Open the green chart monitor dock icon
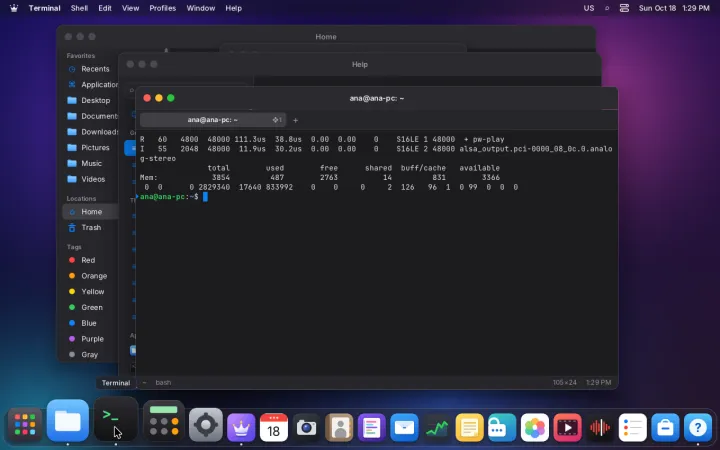 437,428
